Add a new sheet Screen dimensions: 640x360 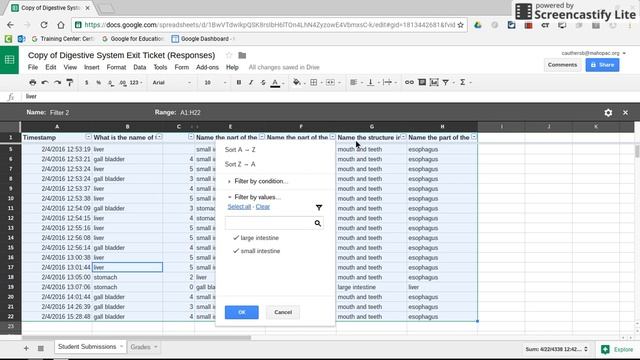[26, 348]
